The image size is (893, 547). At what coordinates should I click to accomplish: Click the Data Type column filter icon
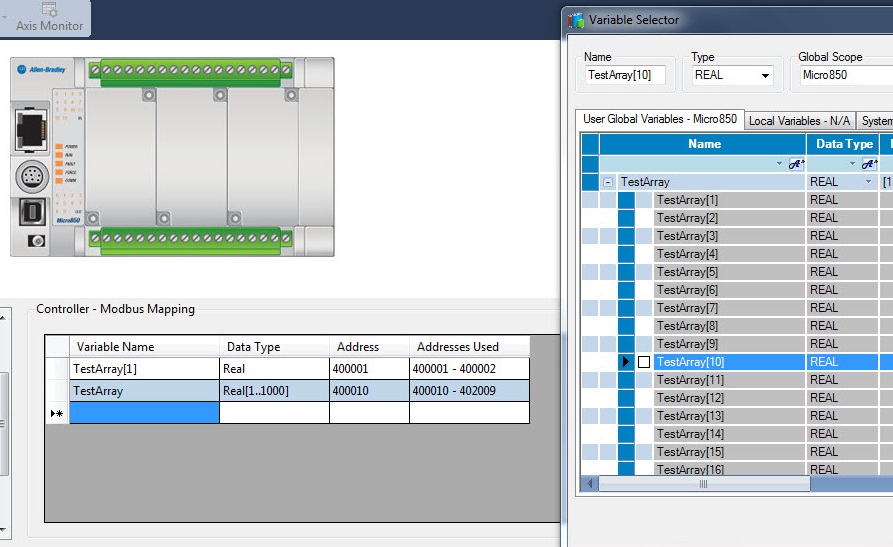tap(869, 164)
